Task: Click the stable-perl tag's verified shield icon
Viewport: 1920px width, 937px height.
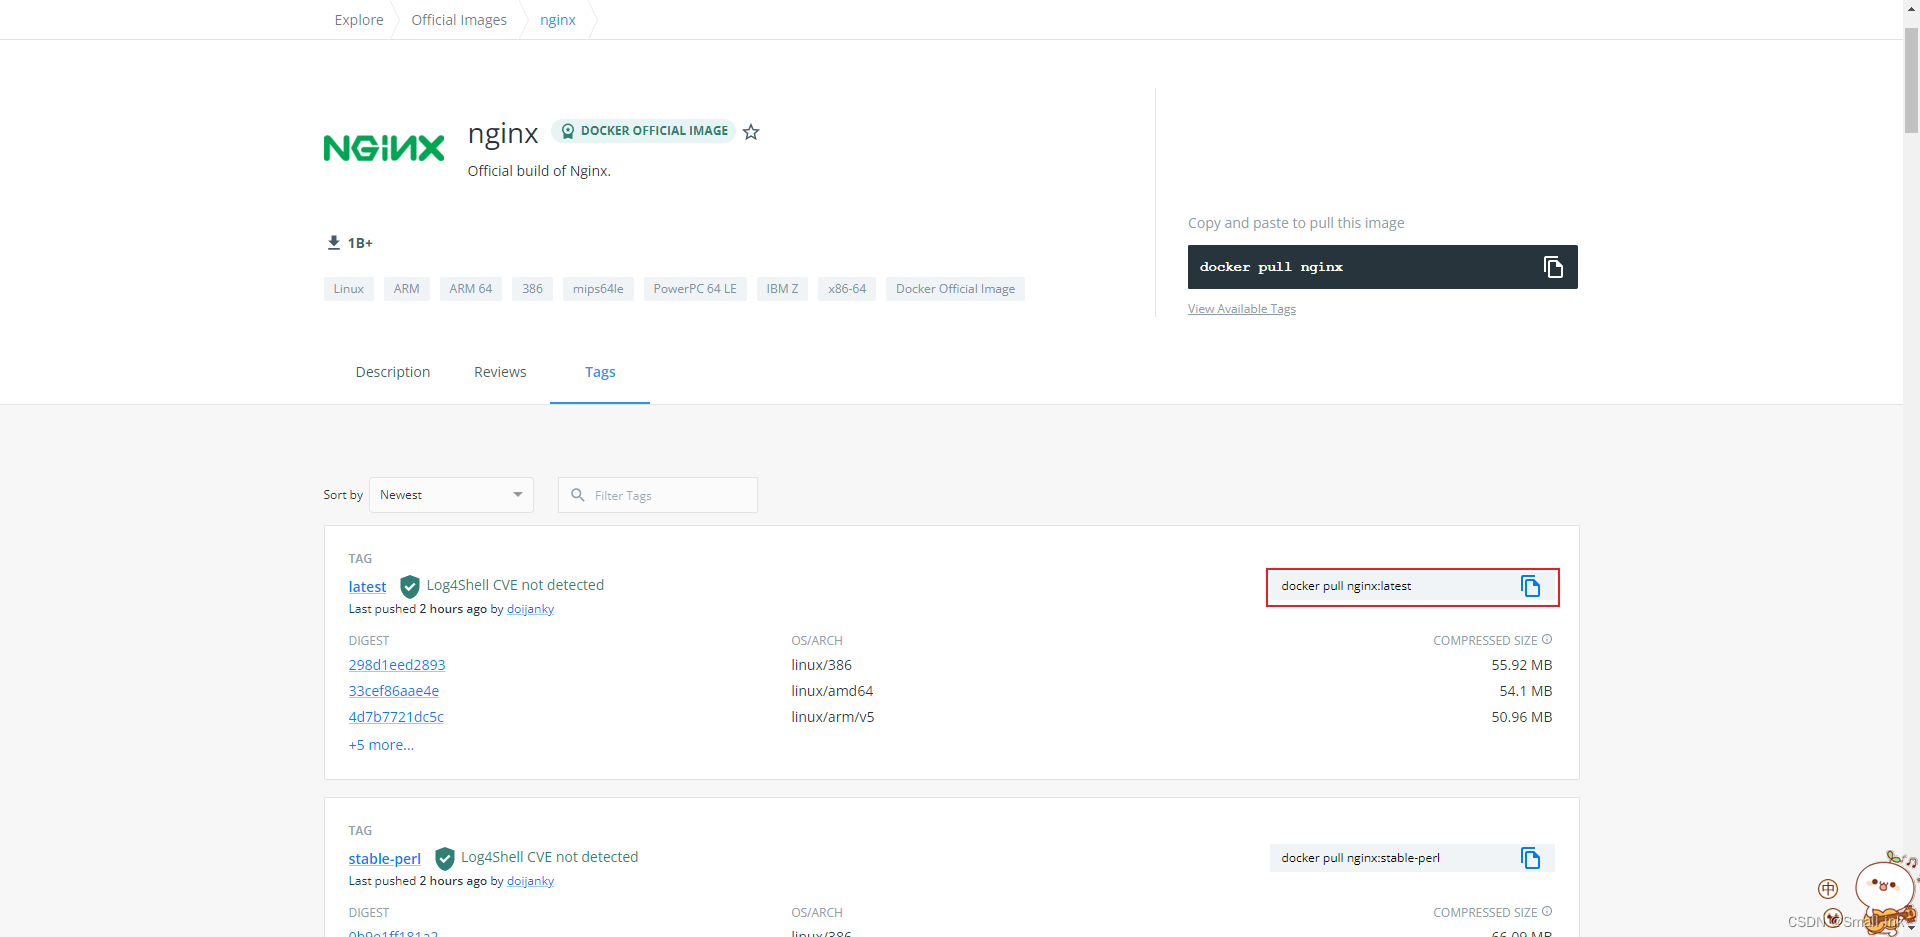Action: [x=444, y=858]
